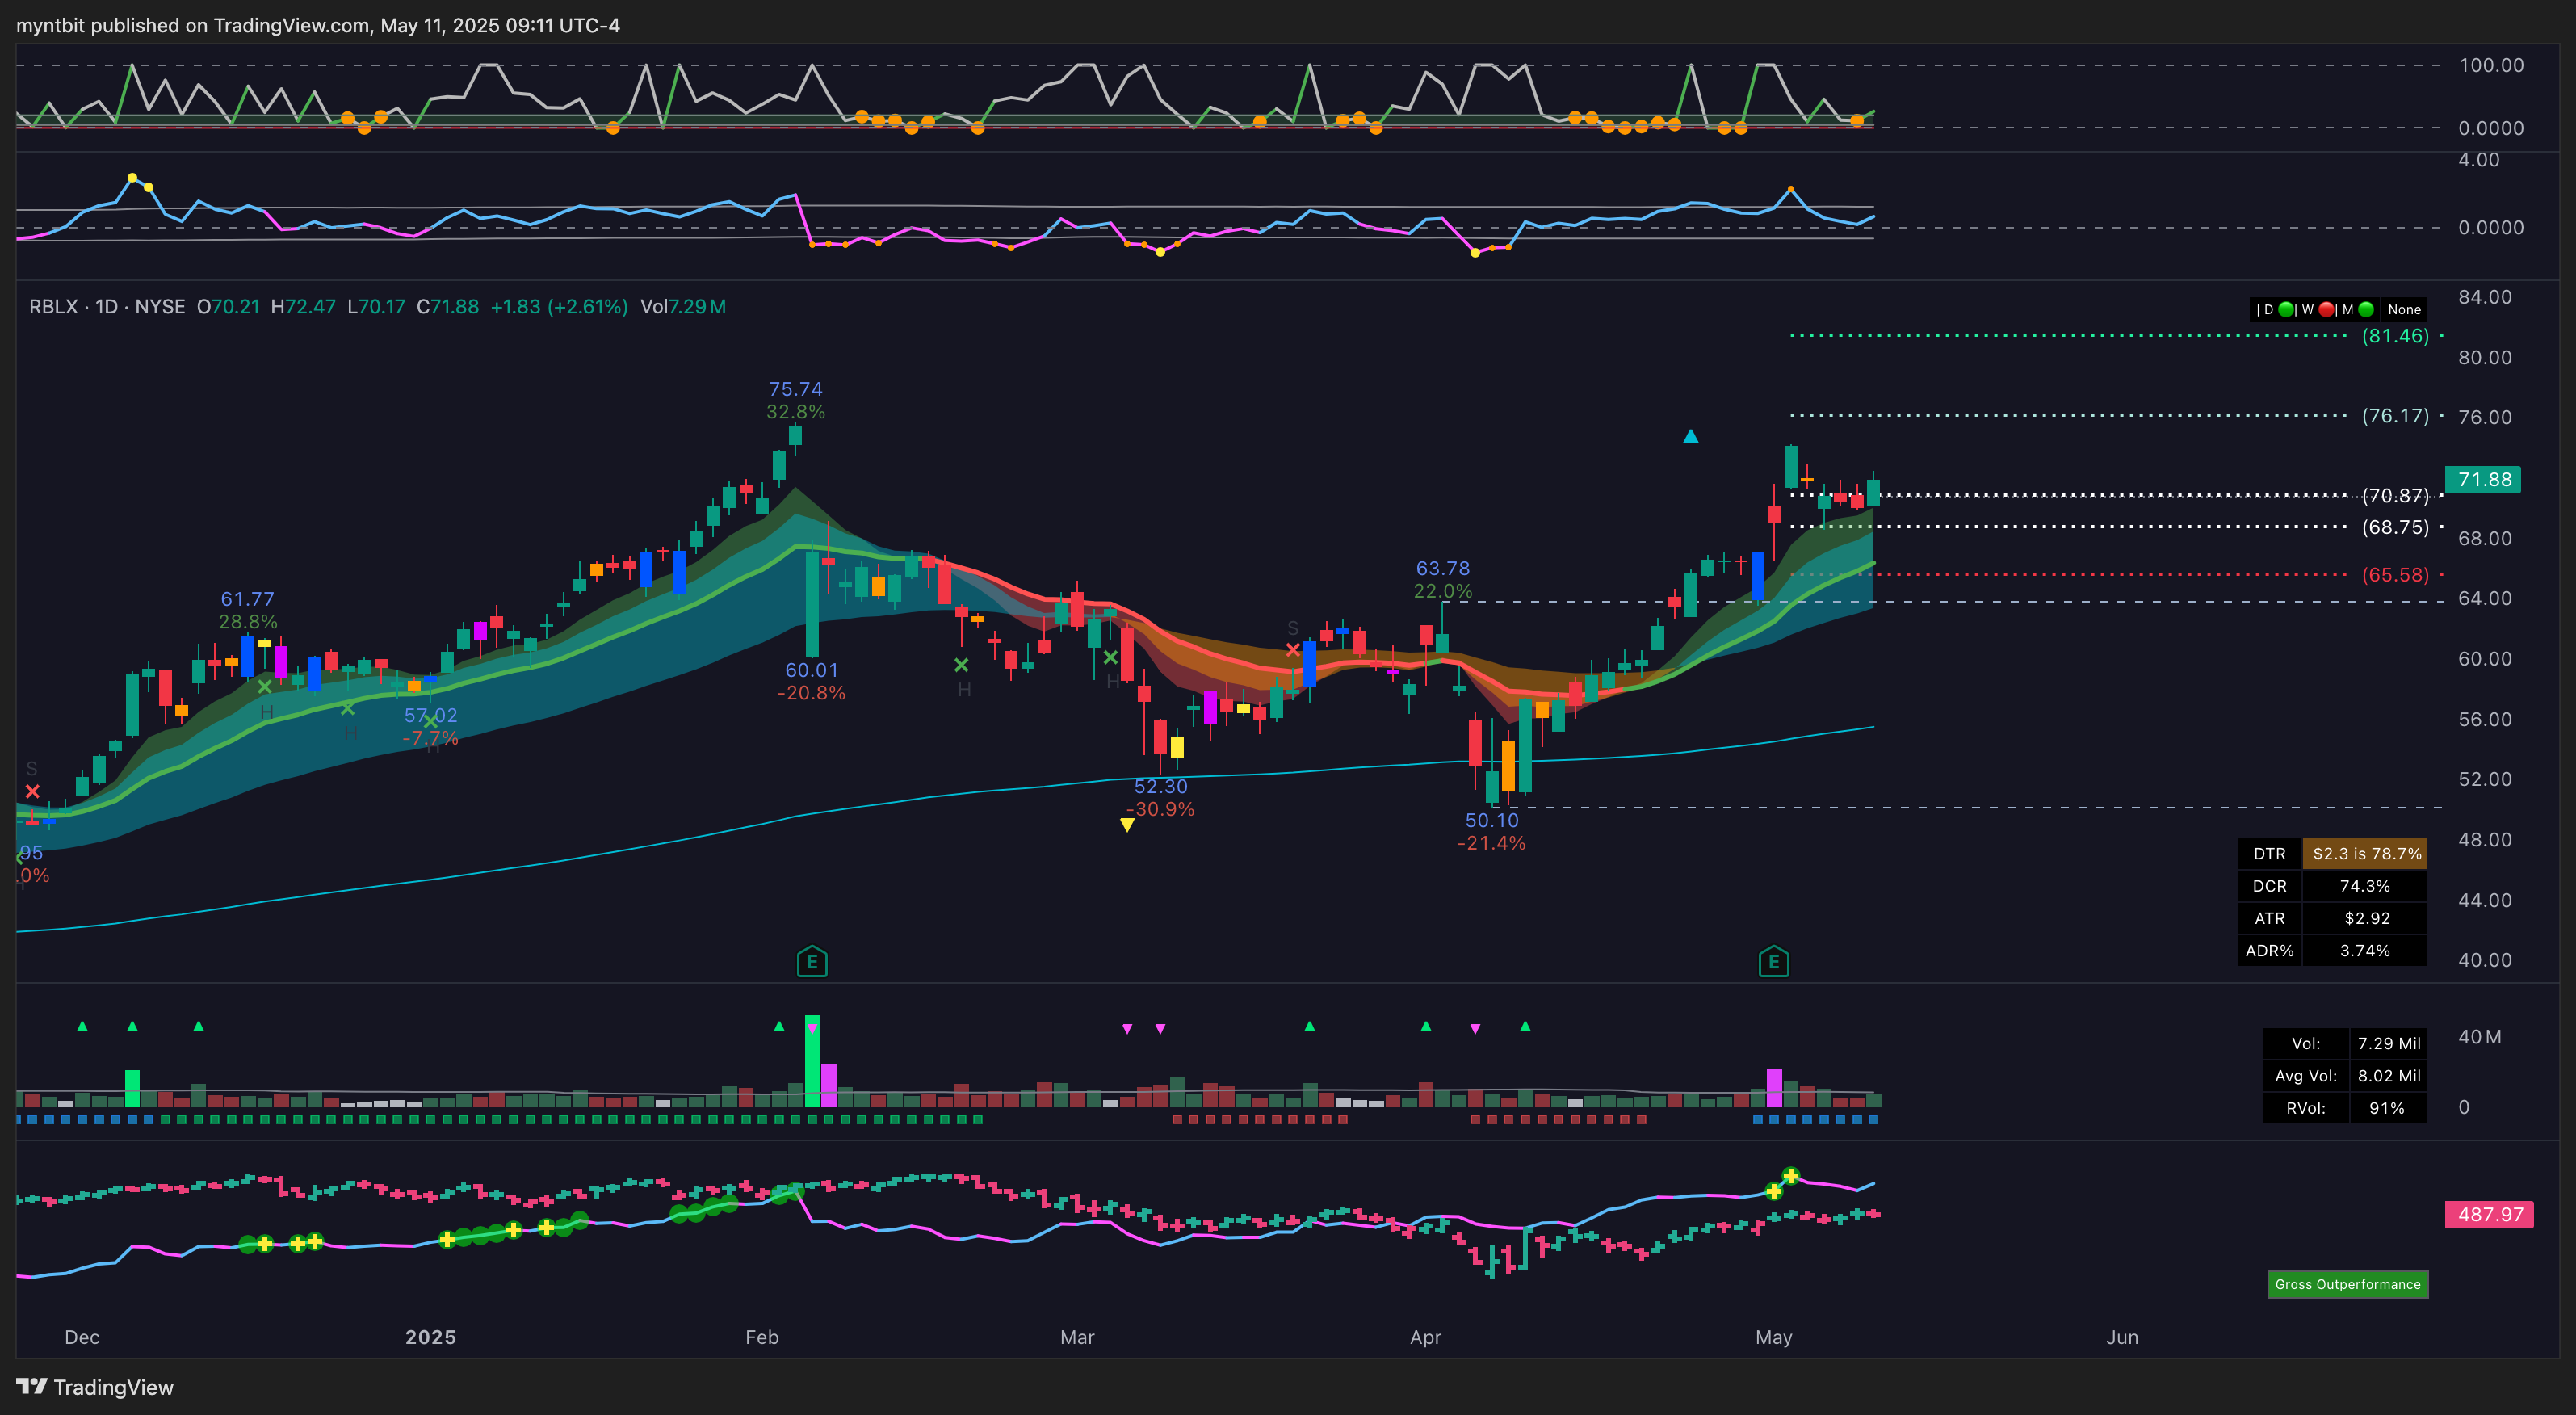
Task: Click the 2025 label on time axis
Action: coord(430,1337)
